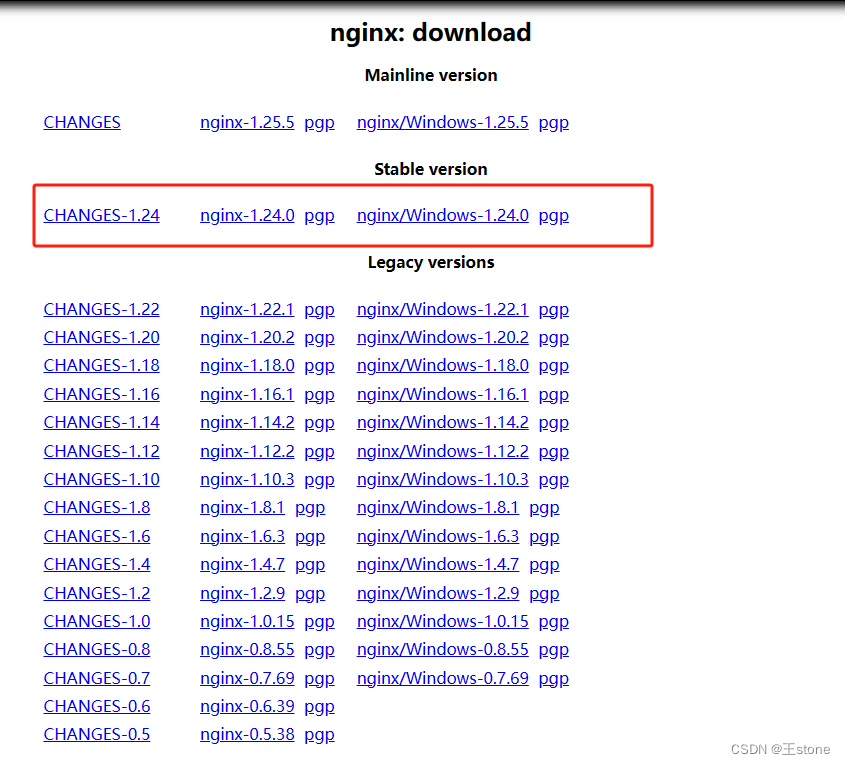Open CHANGES-0.5 changelog
Screen dimensions: 845x764
coord(96,734)
